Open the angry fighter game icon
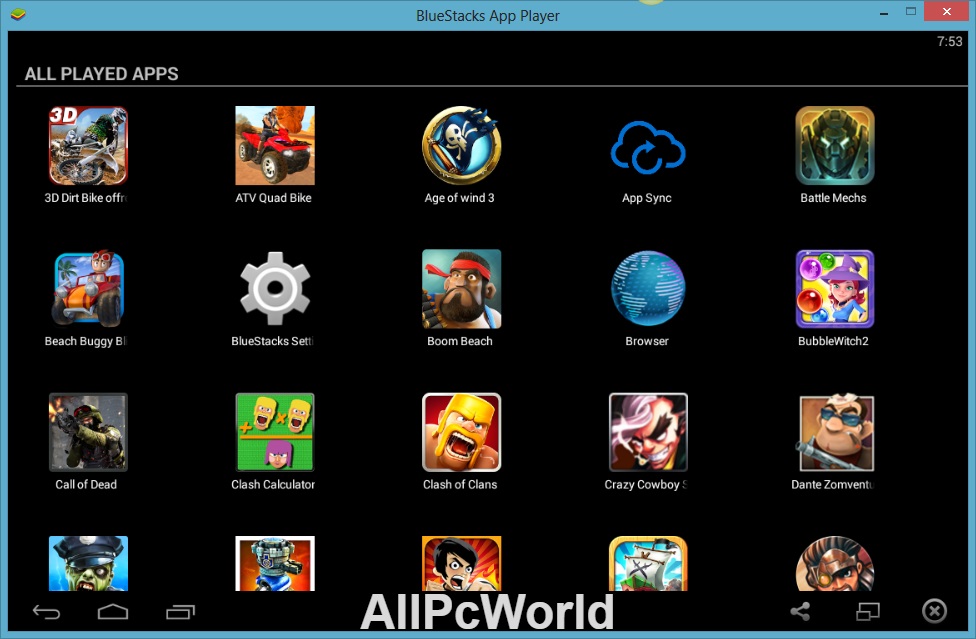 [x=461, y=563]
